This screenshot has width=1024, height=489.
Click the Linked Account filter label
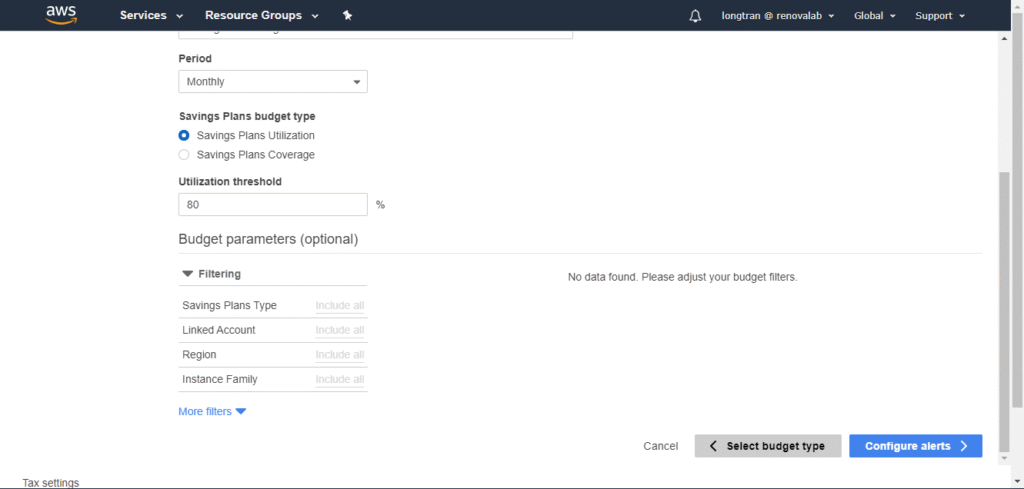219,330
